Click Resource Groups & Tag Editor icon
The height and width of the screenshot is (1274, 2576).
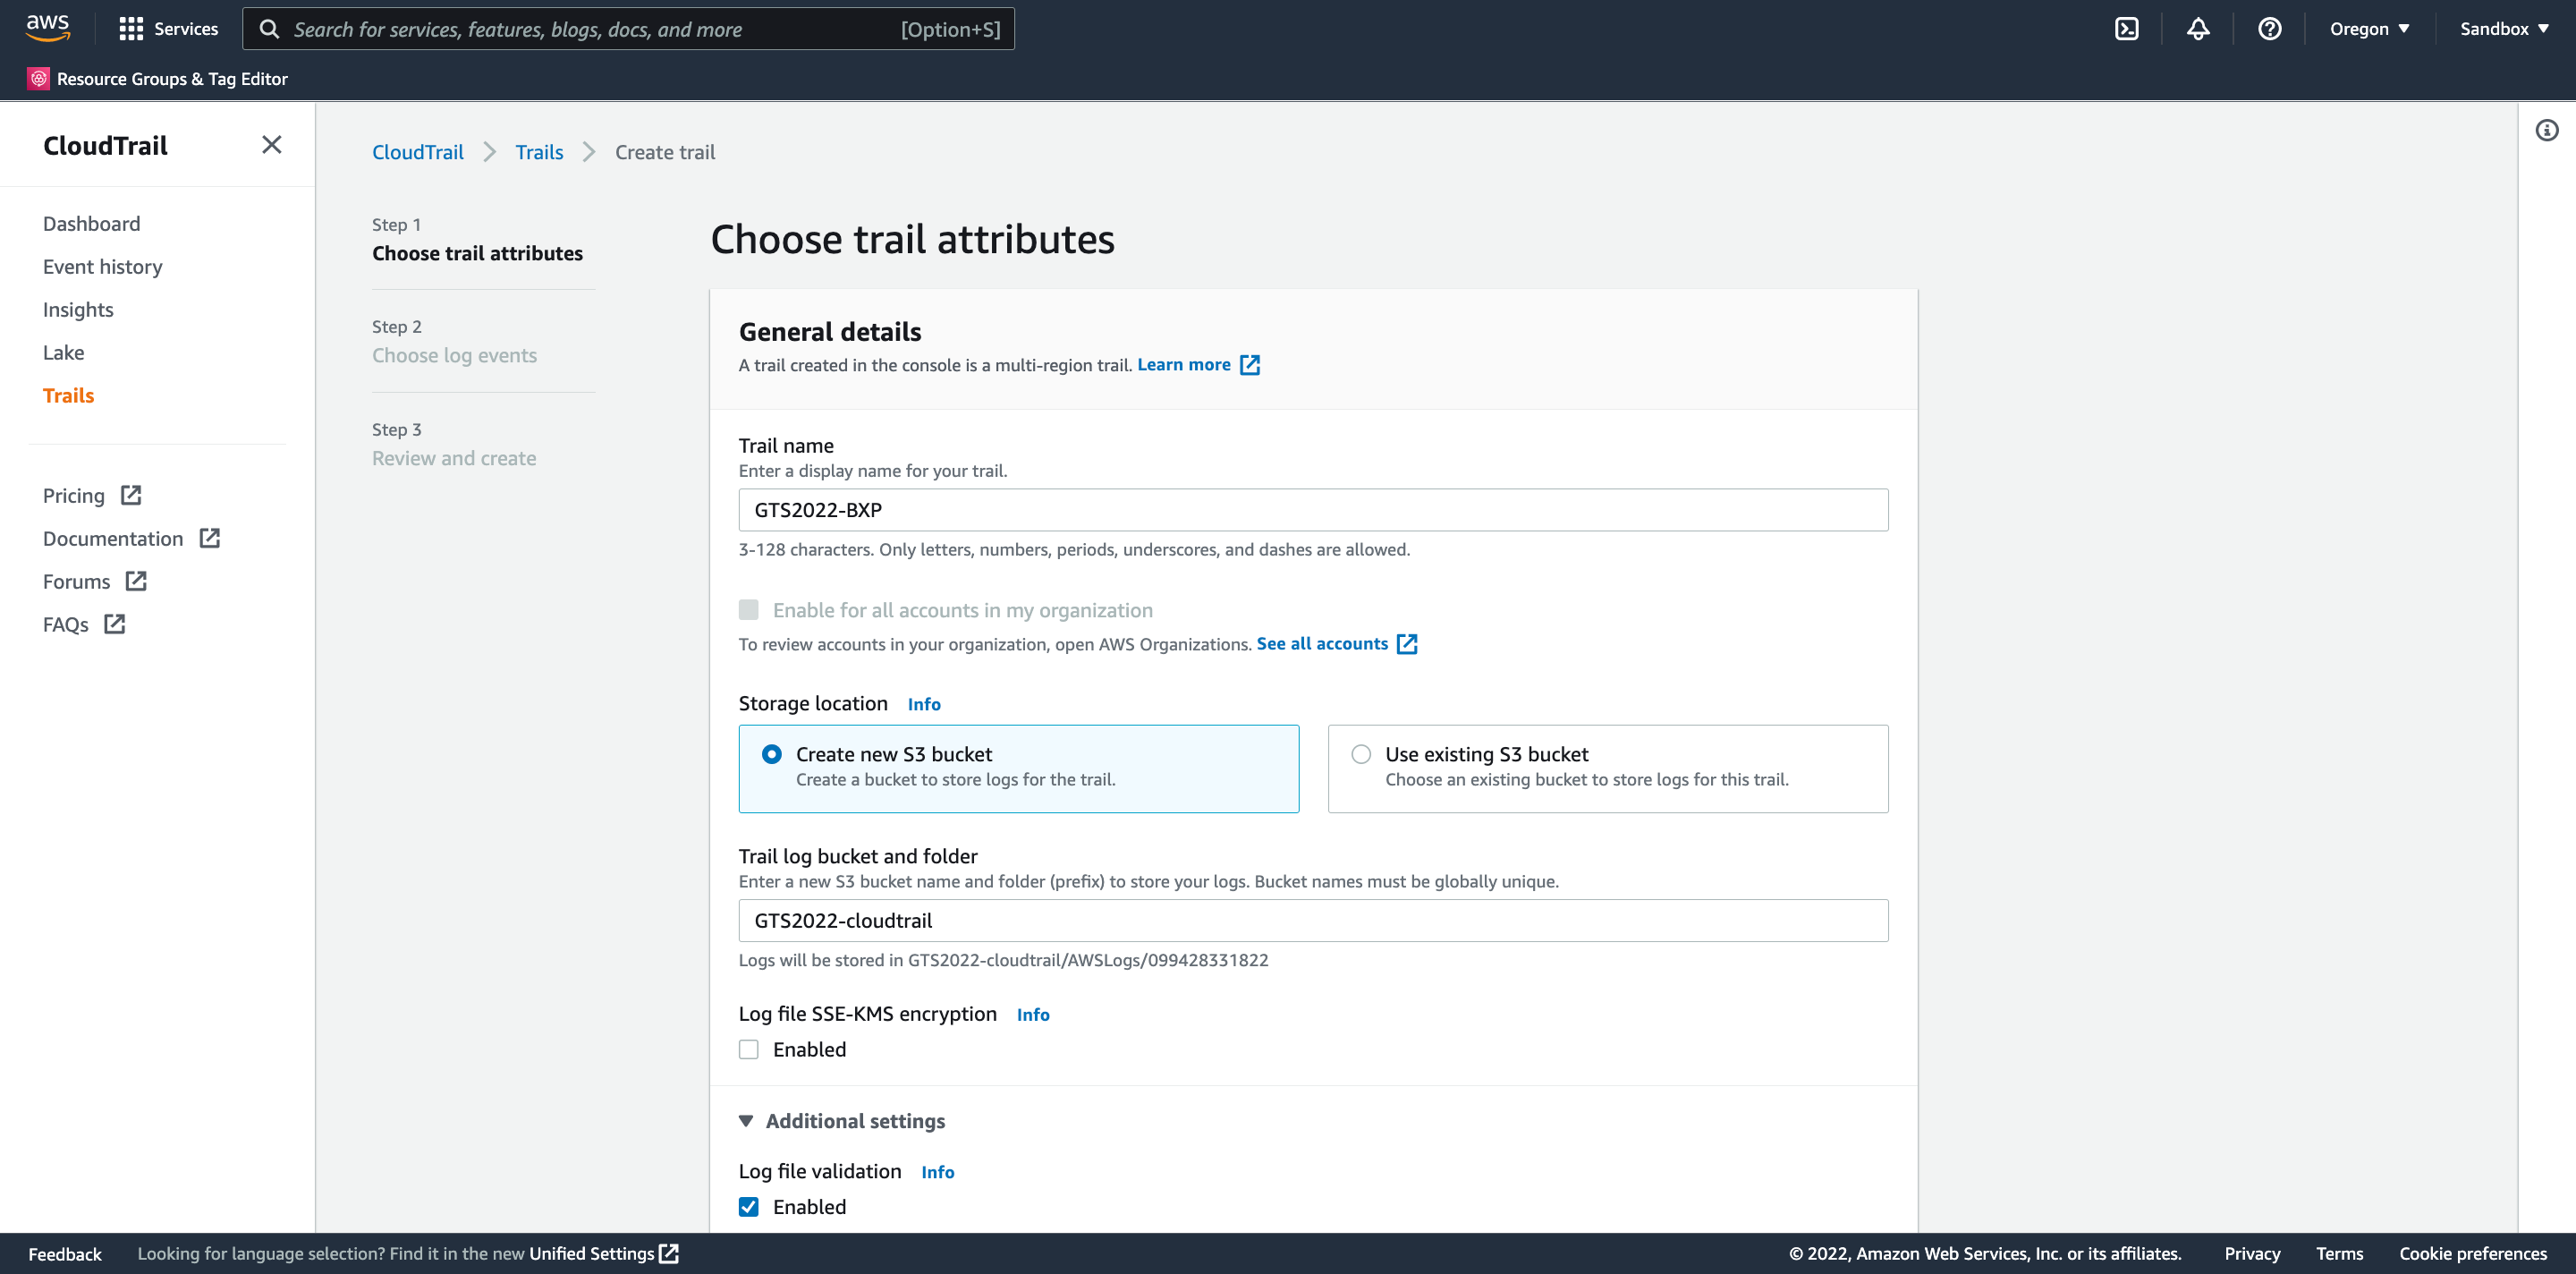click(38, 79)
